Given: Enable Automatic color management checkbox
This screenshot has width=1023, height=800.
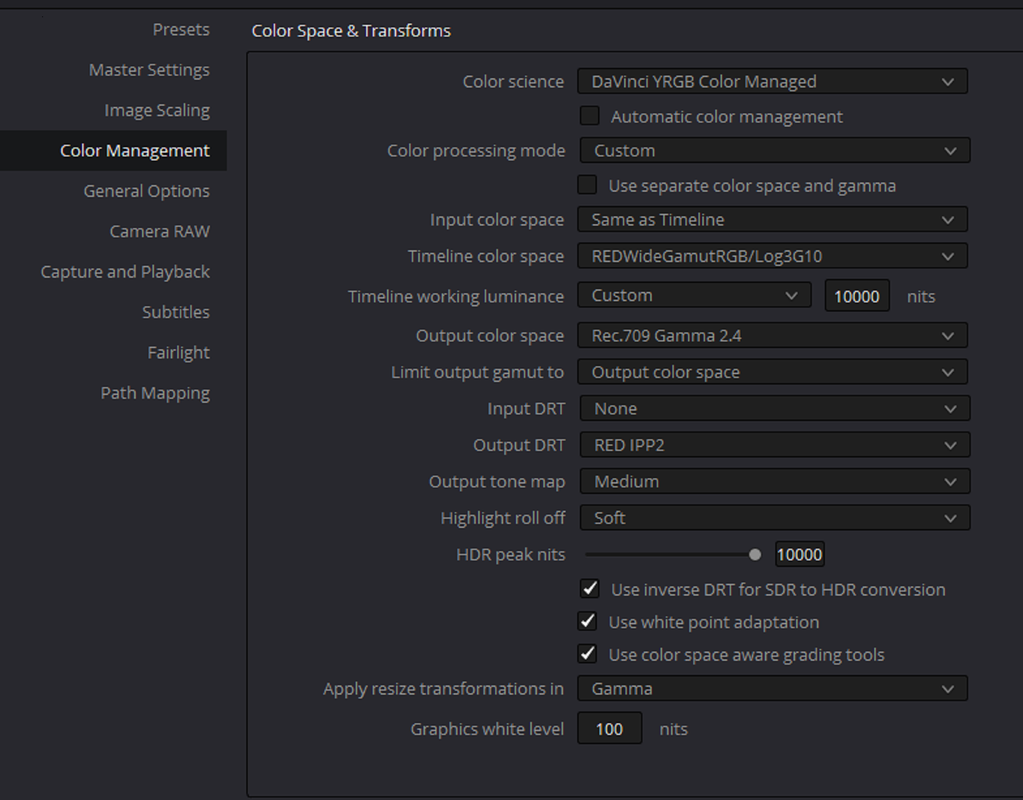Looking at the screenshot, I should 590,116.
